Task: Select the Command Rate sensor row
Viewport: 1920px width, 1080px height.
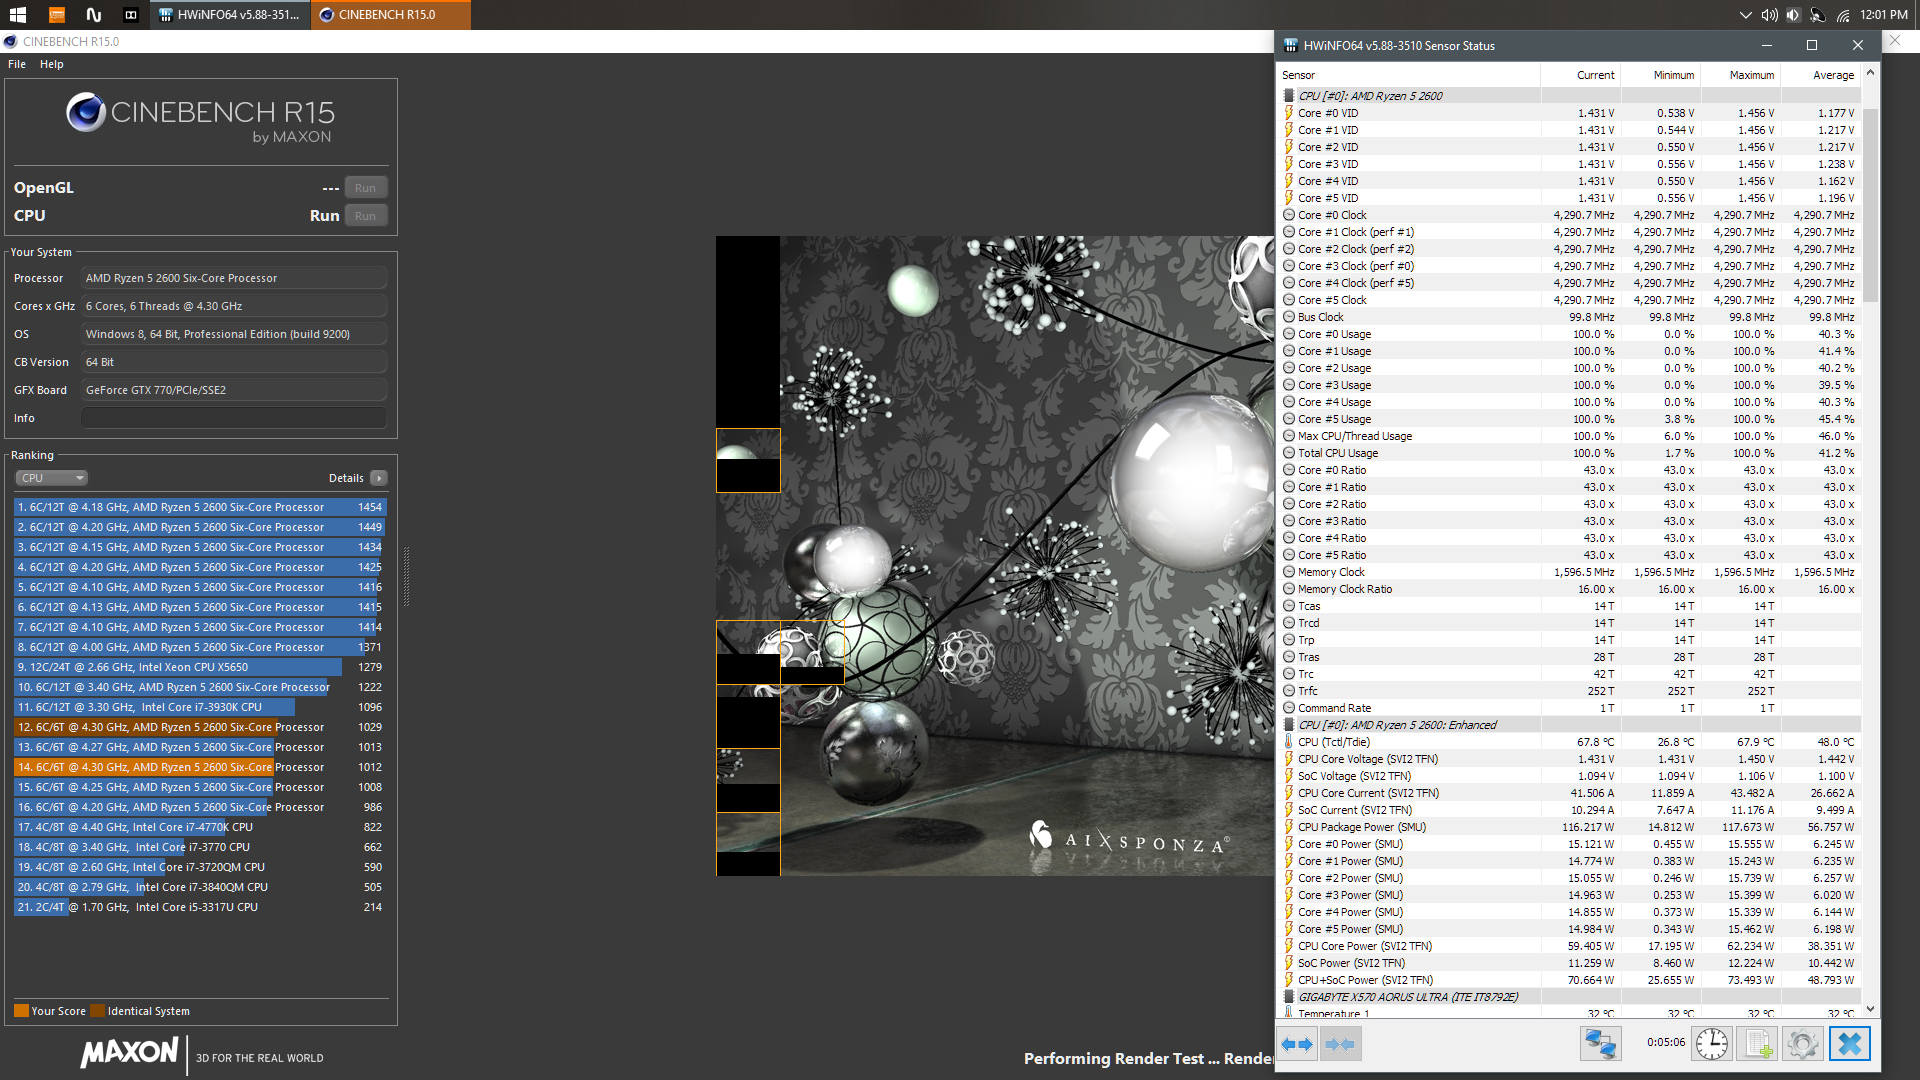Action: (x=1570, y=708)
